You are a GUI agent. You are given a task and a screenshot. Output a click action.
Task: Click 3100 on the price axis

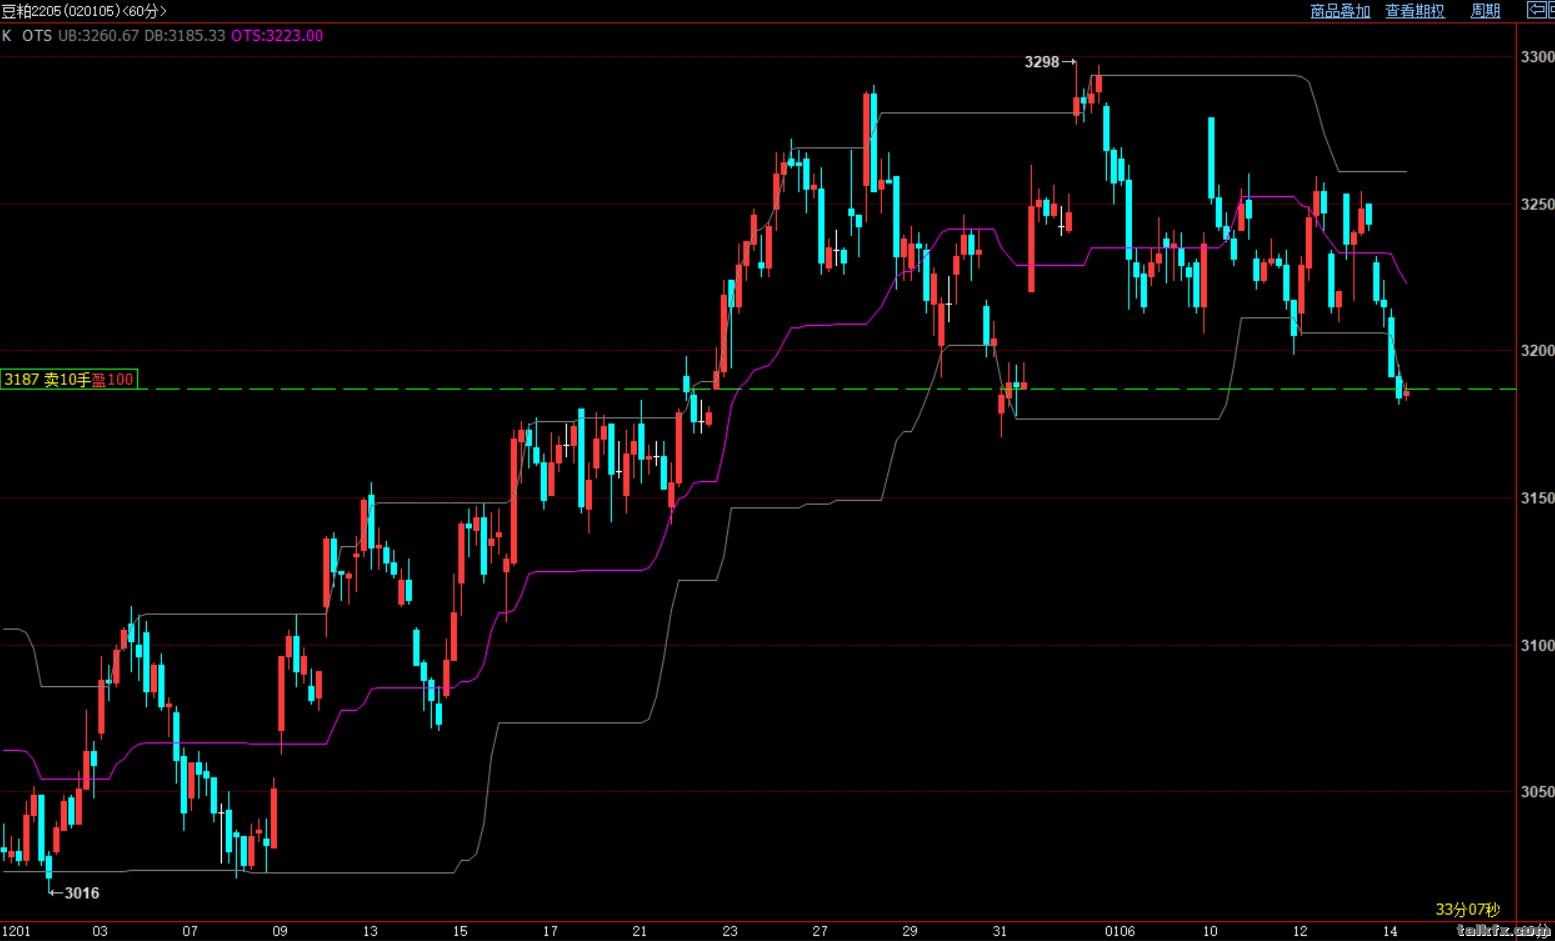pos(1537,645)
